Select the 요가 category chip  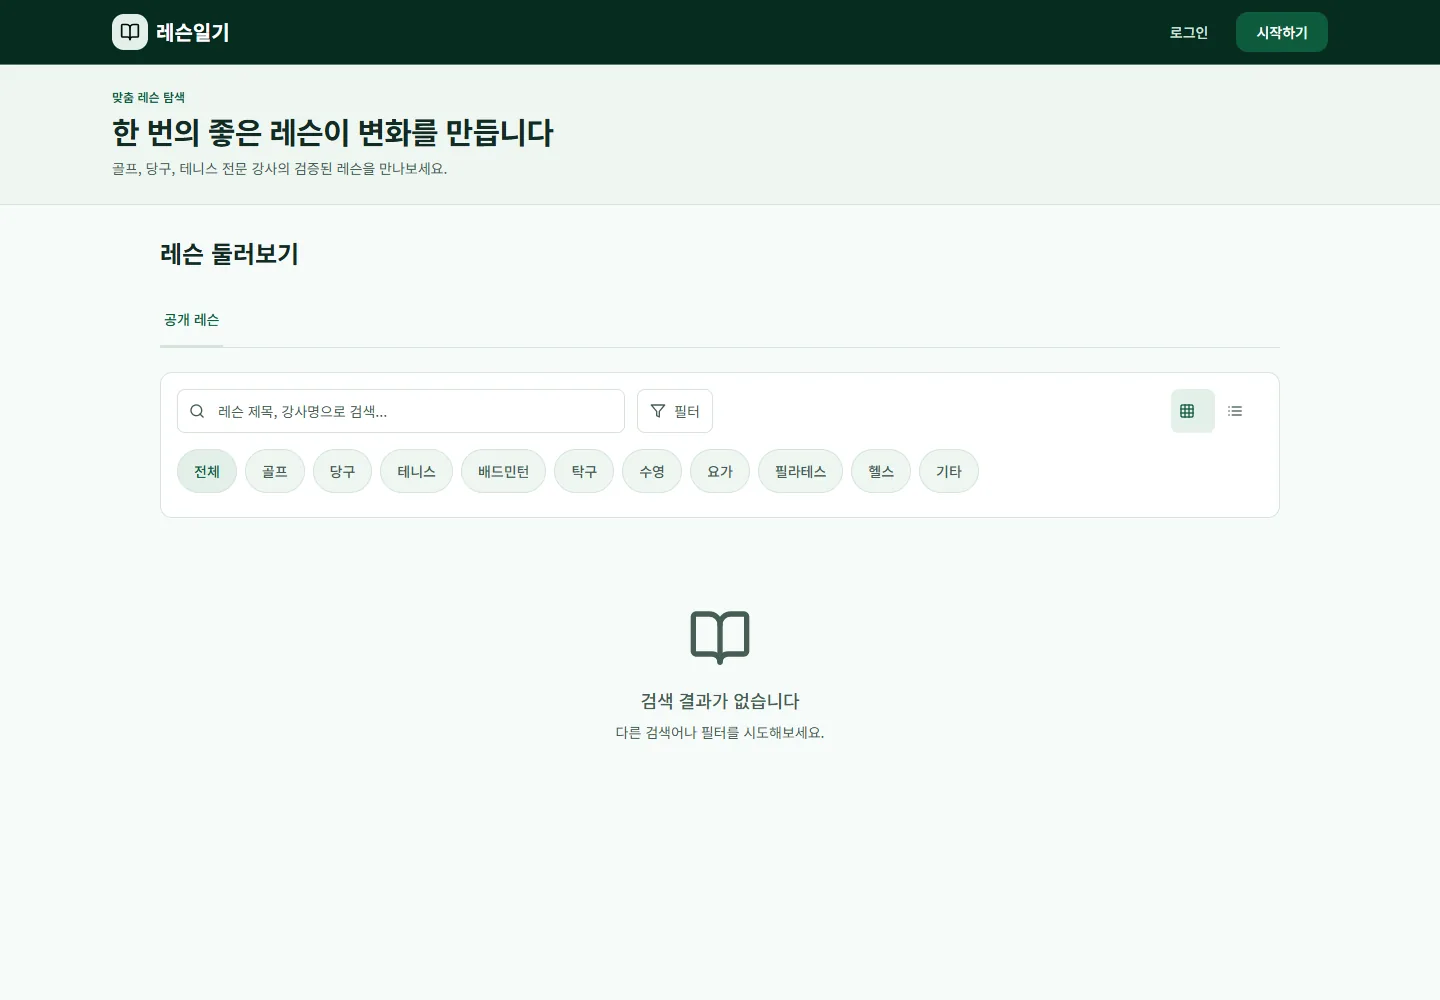click(720, 471)
